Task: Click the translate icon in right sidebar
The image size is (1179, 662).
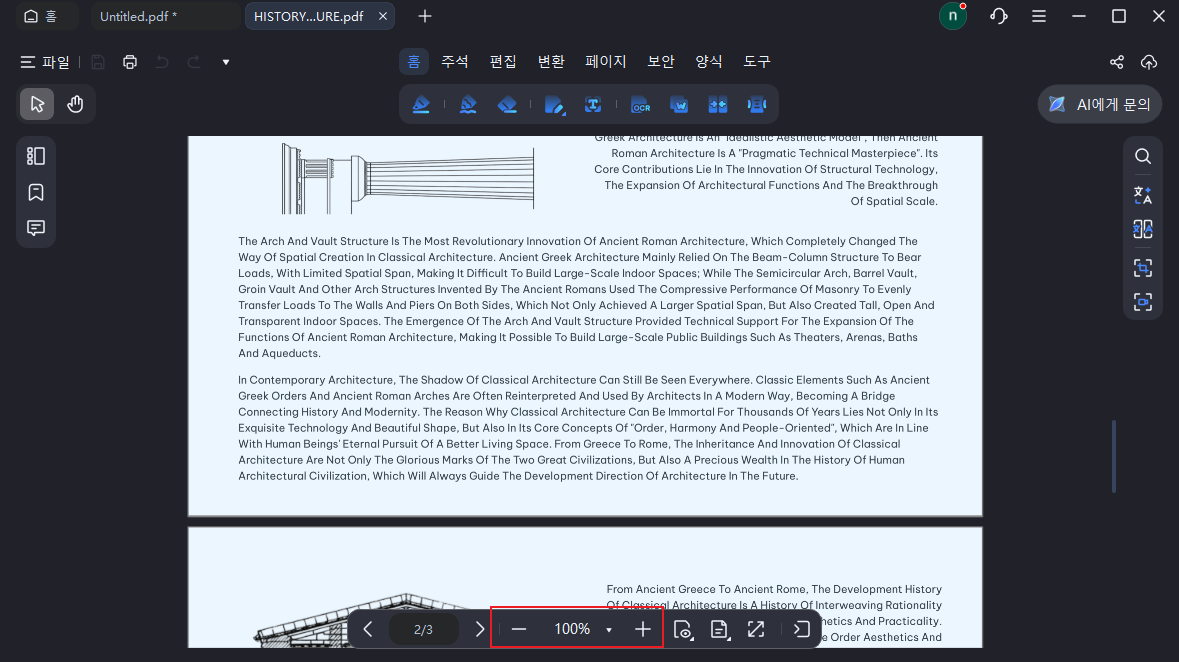Action: coord(1143,195)
